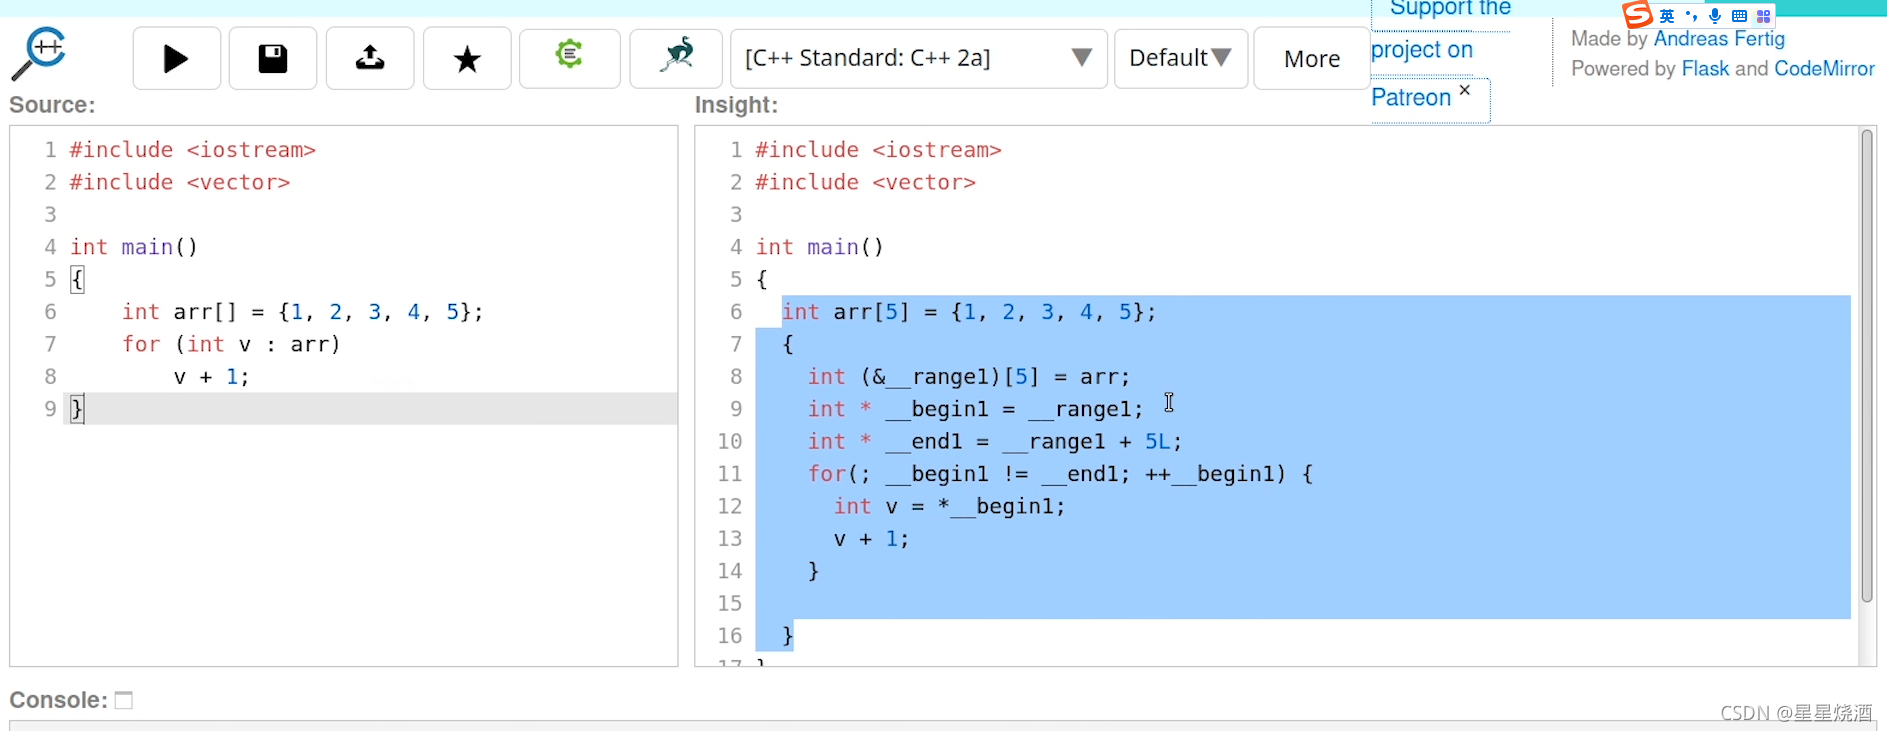This screenshot has width=1887, height=731.
Task: Click line number 16 in Insight panel
Action: [730, 636]
